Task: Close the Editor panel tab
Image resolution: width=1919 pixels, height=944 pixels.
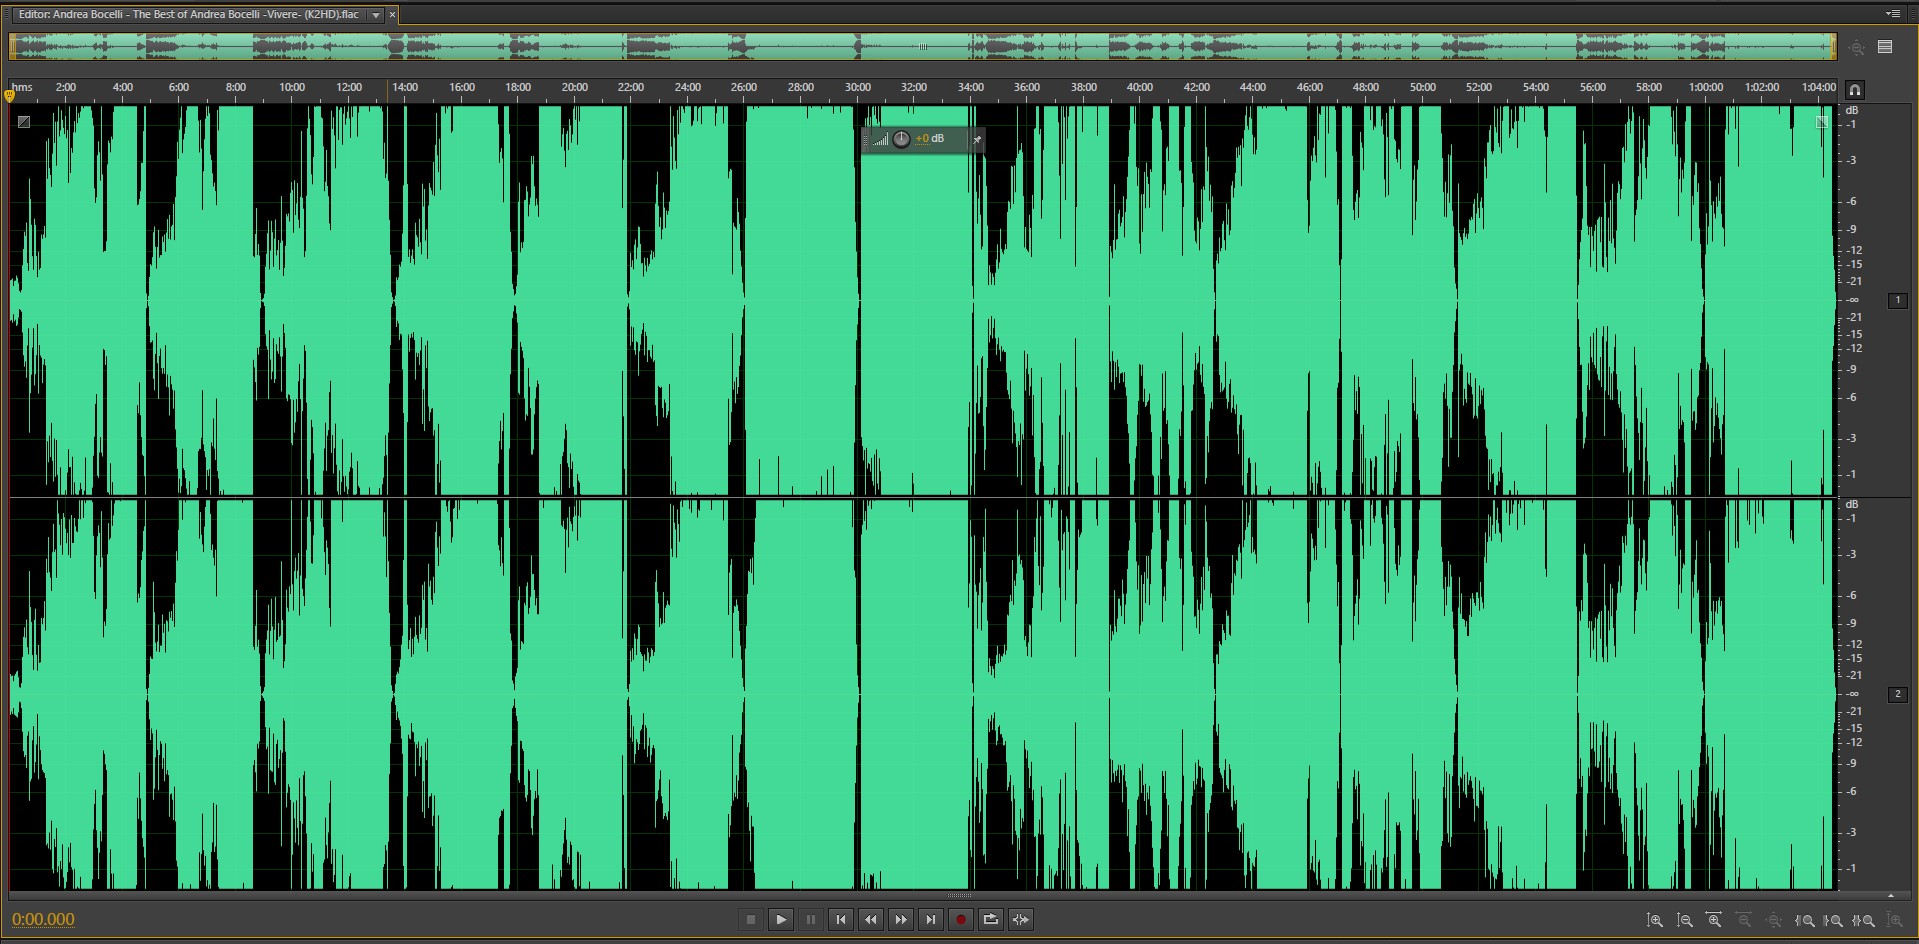Action: pyautogui.click(x=392, y=15)
